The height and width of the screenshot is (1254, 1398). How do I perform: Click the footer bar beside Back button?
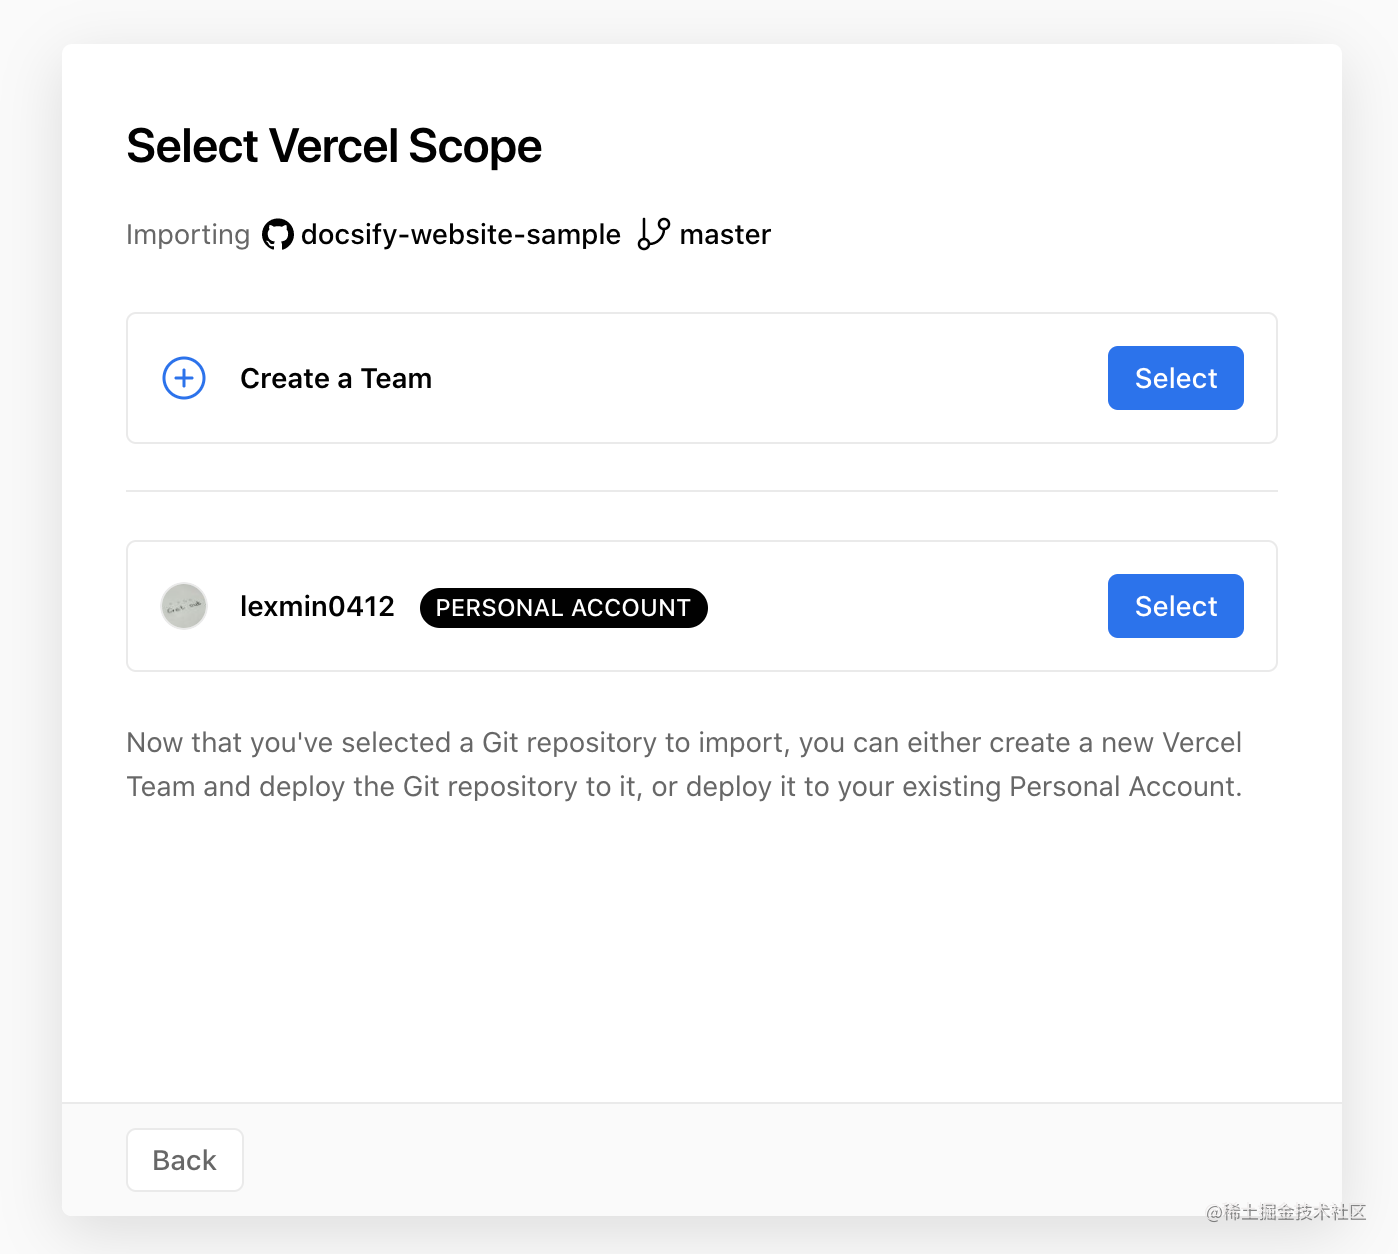[790, 1160]
